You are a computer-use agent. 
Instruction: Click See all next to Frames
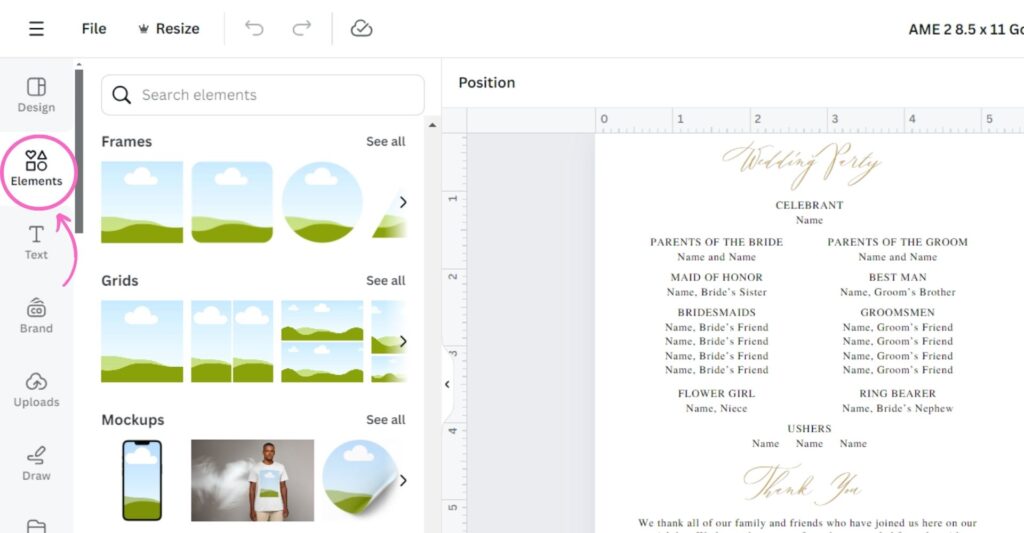coord(385,142)
